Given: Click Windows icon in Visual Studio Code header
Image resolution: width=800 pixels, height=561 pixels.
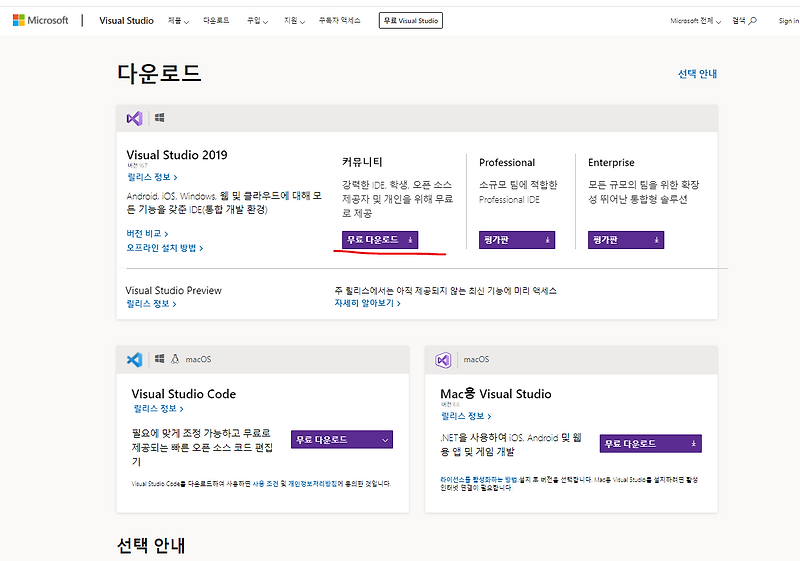Looking at the screenshot, I should coord(160,359).
